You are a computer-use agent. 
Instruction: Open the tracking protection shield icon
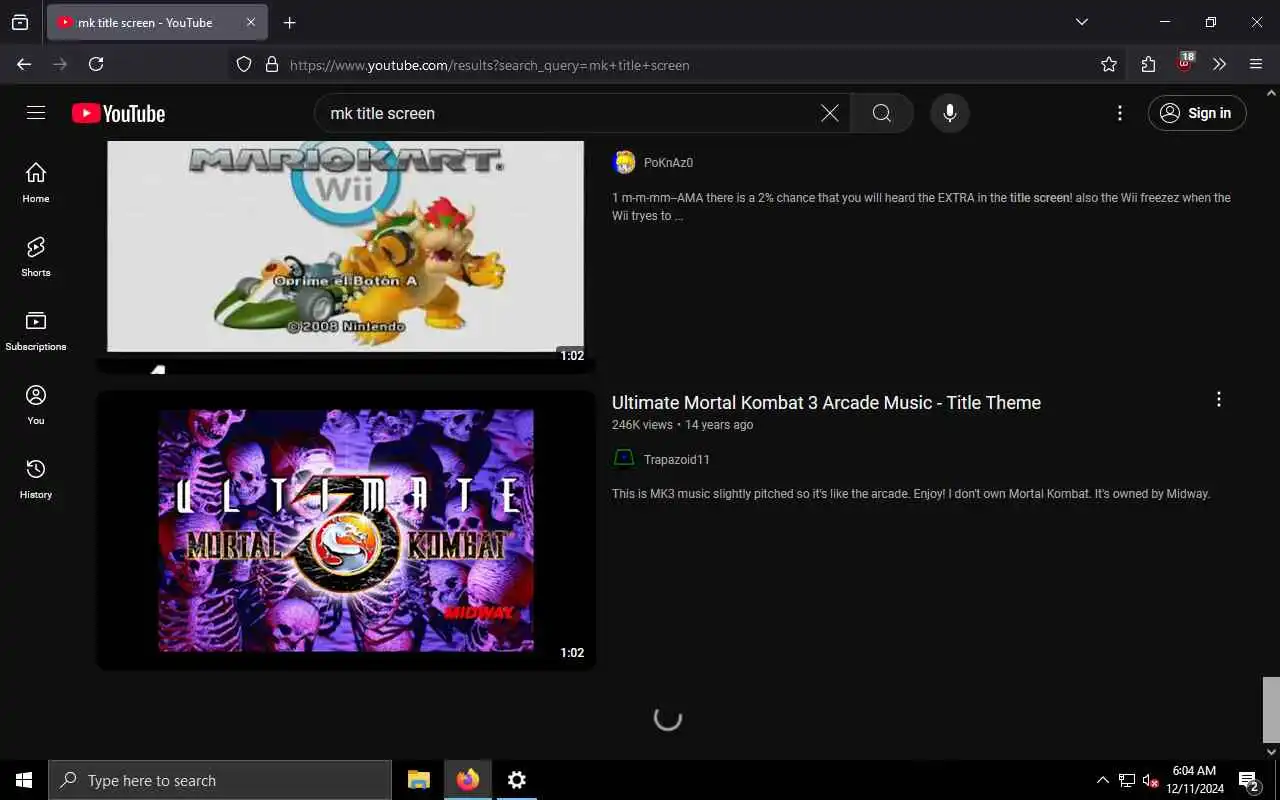244,64
